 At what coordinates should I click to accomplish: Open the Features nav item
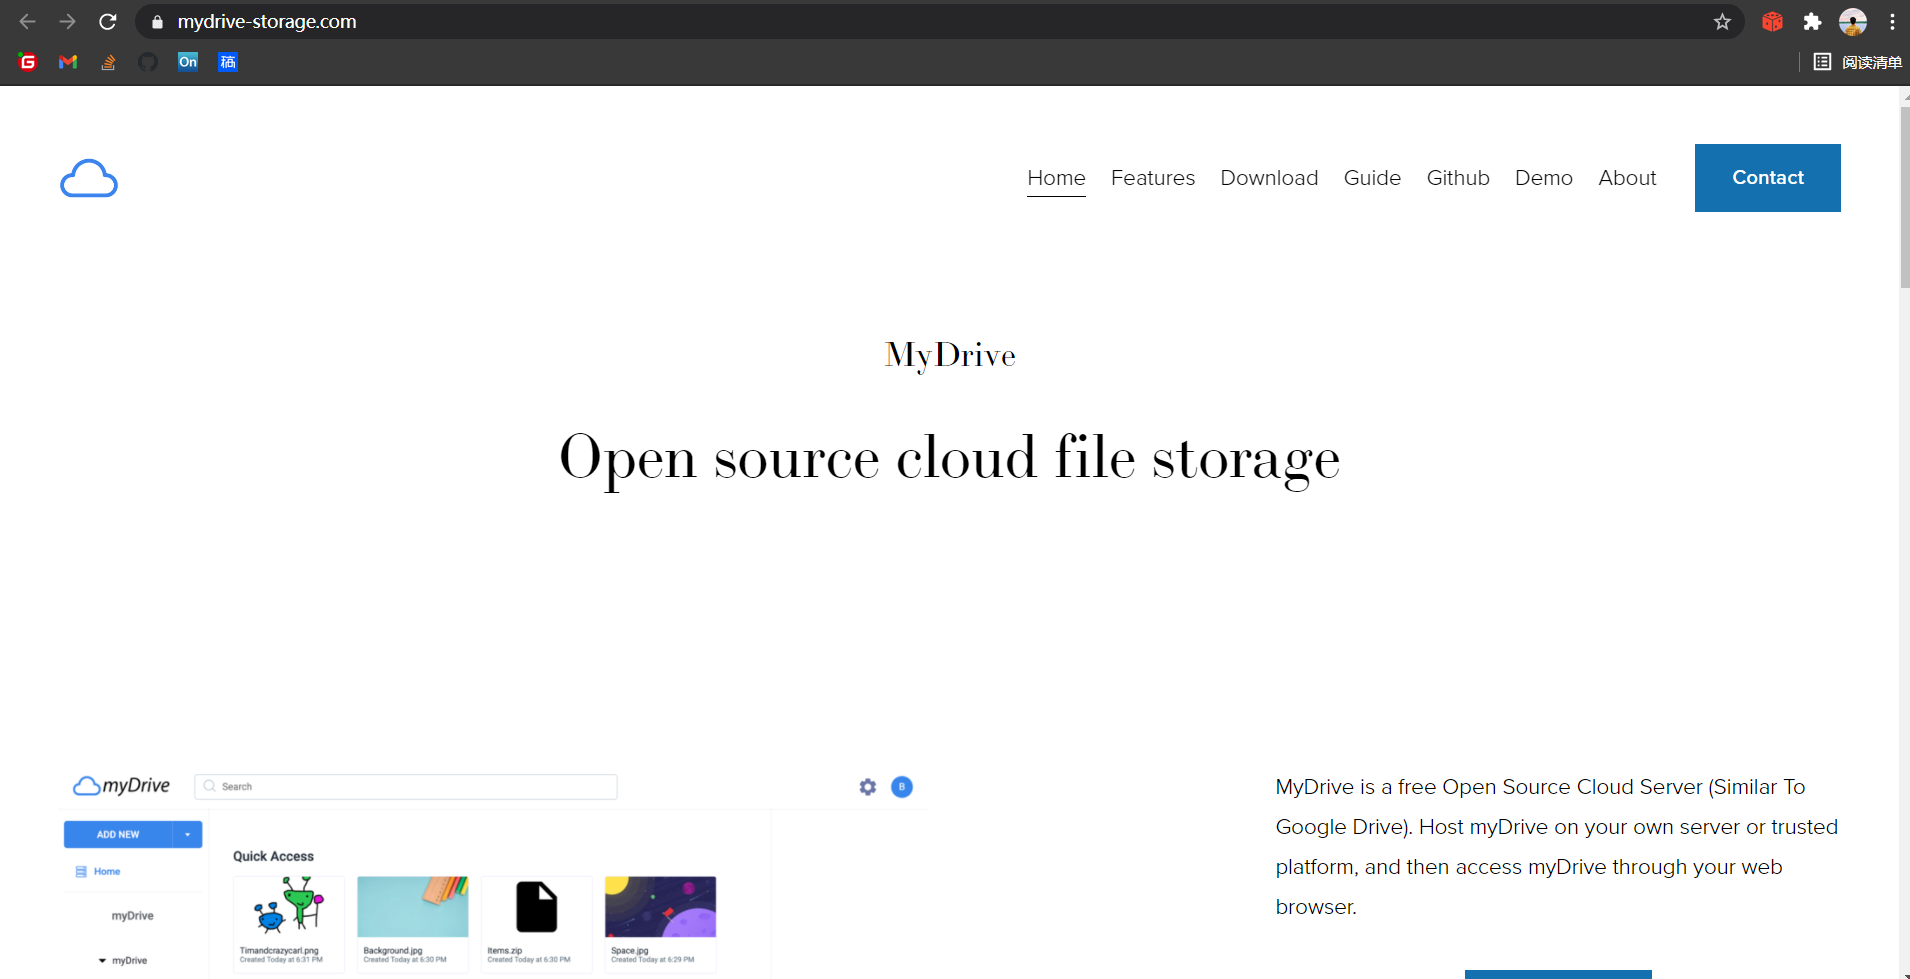coord(1153,178)
